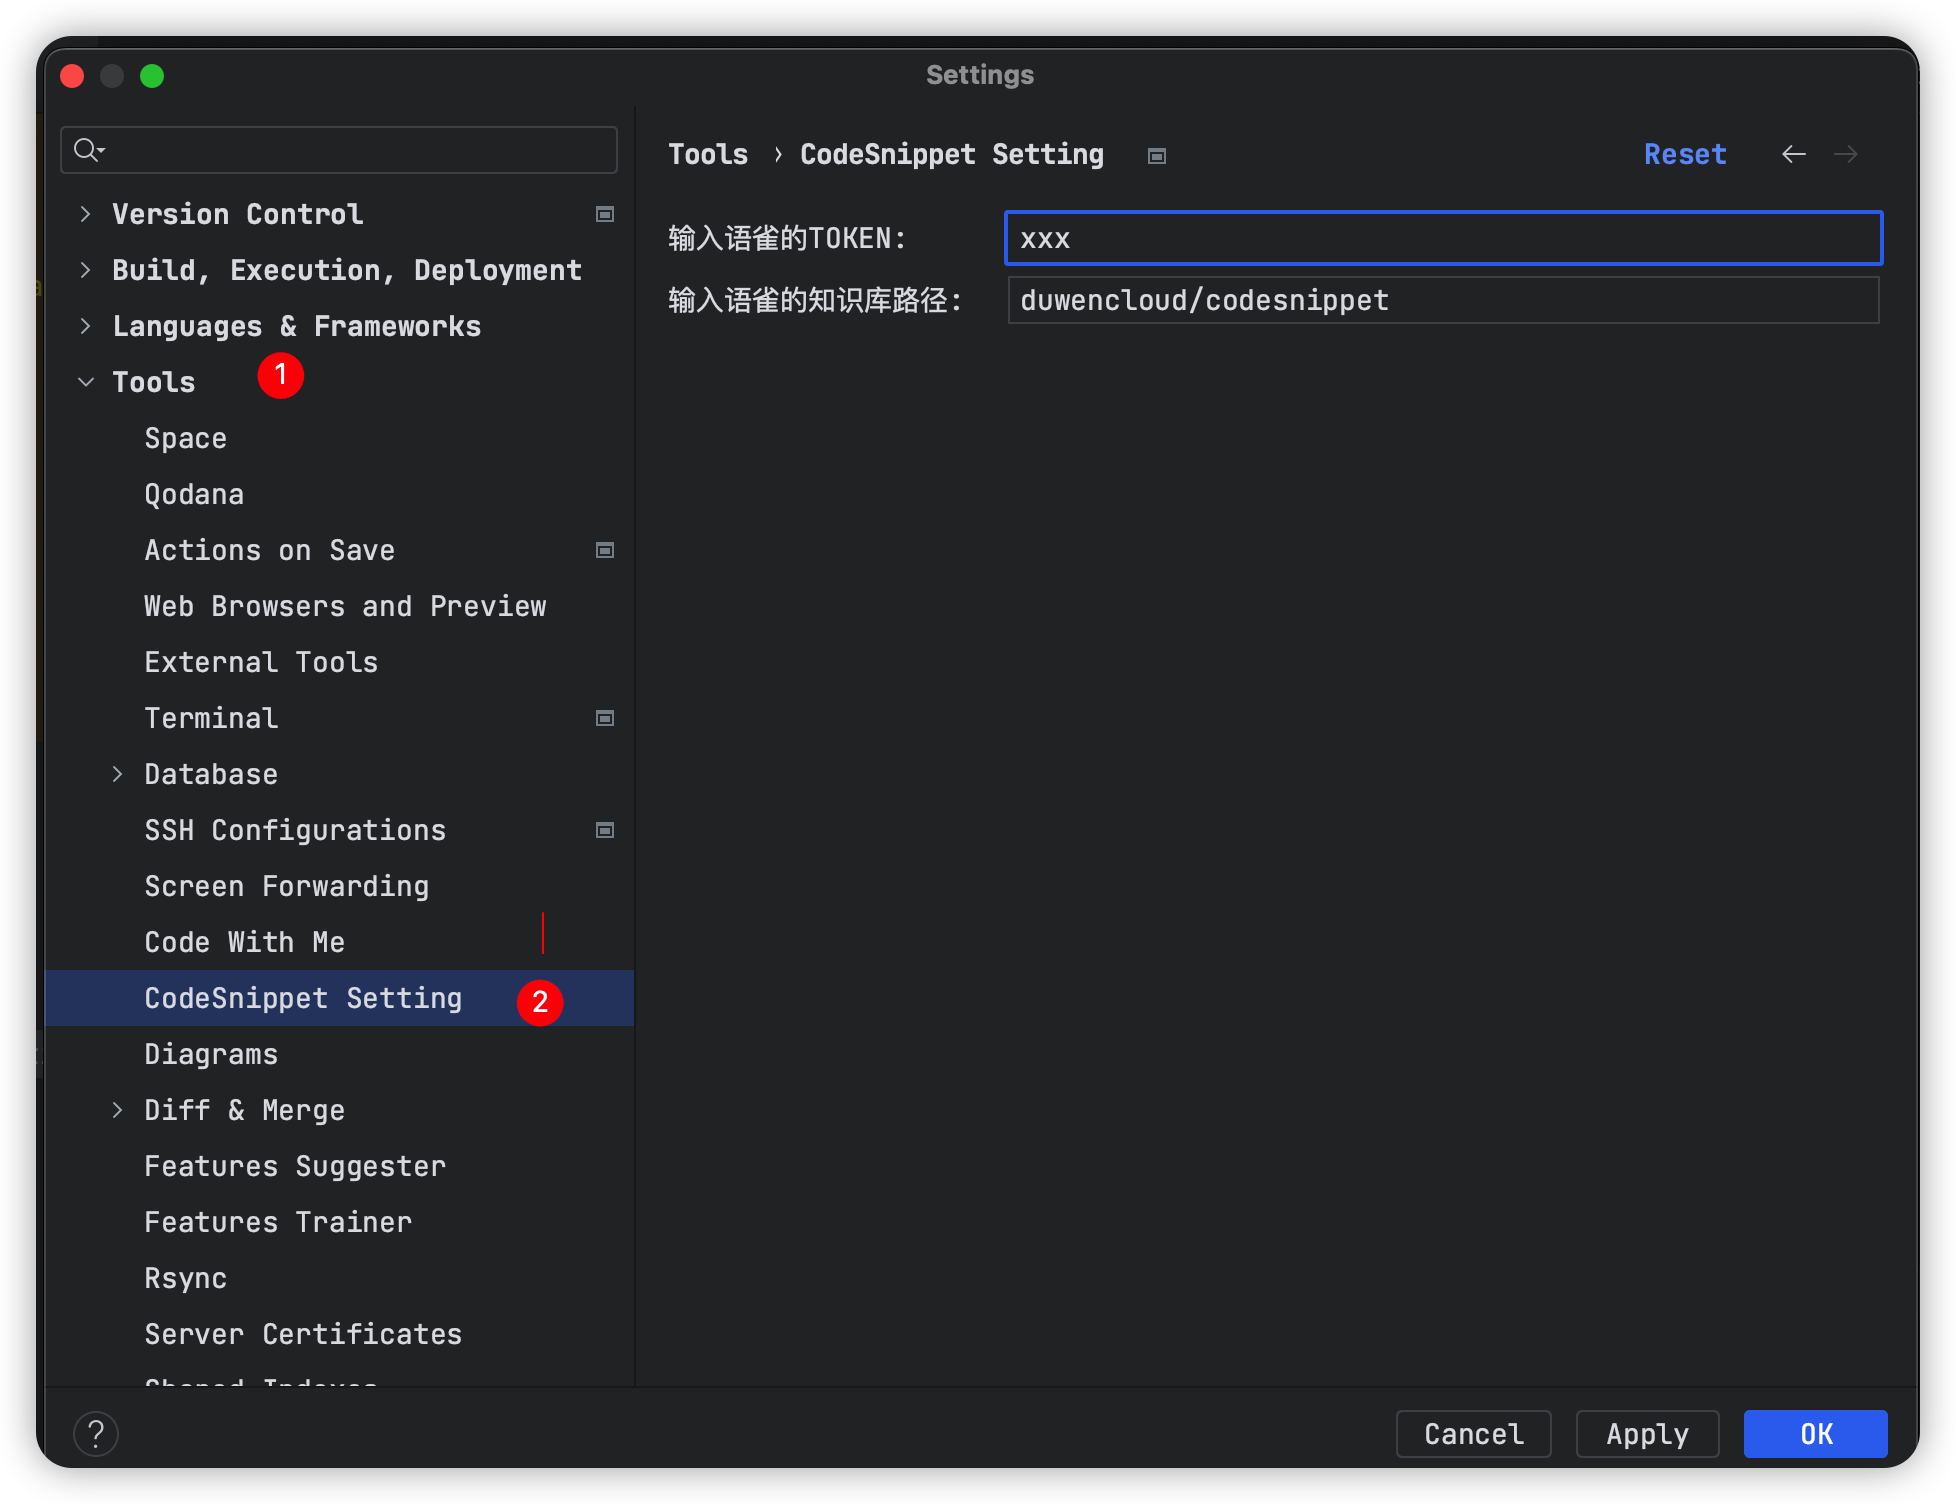Select Qodana settings page

point(194,494)
